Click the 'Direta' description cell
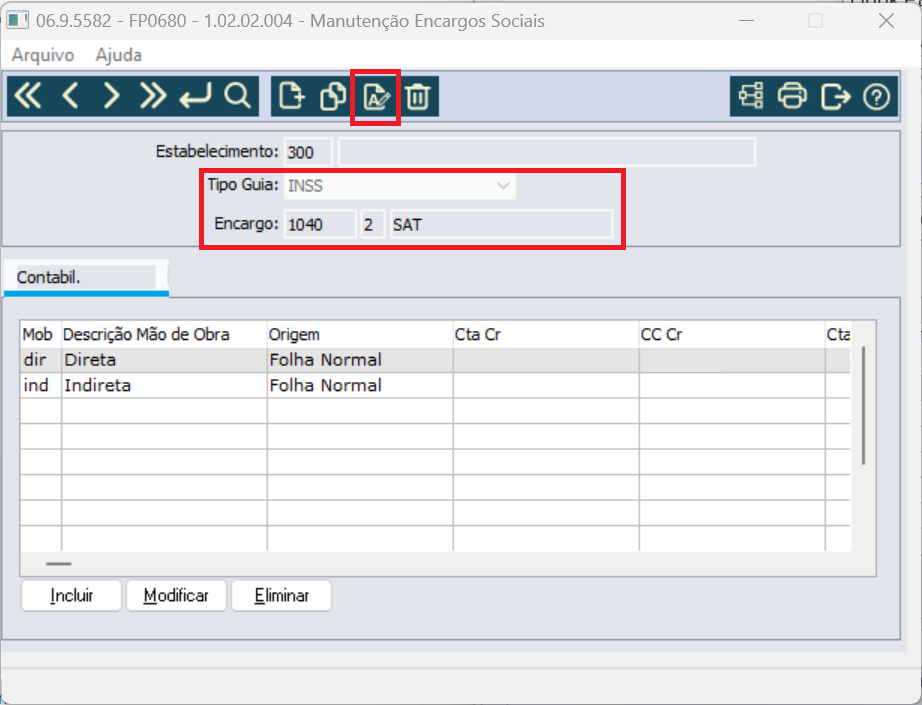Screen dimensions: 922x705 [x=164, y=360]
